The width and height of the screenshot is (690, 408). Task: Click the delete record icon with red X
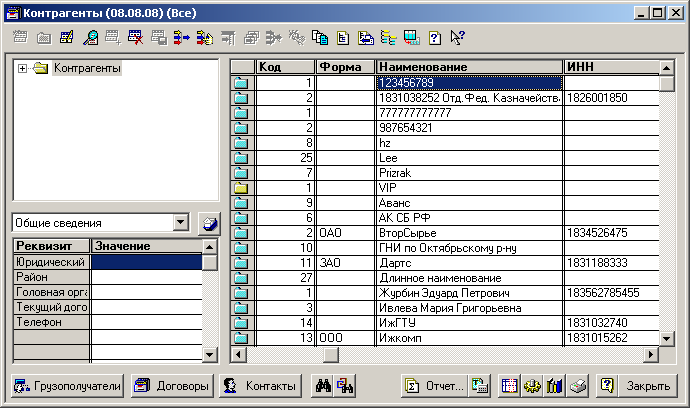[135, 38]
